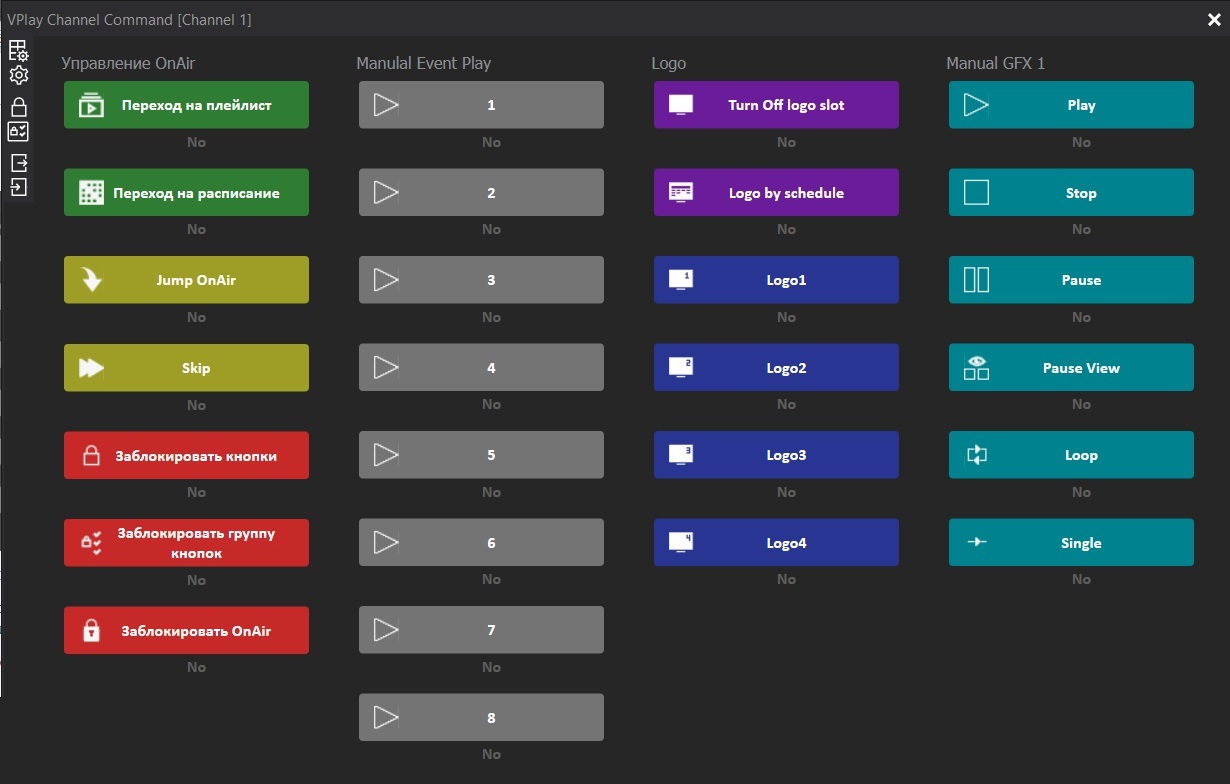Click the No label under Loop
The height and width of the screenshot is (784, 1230).
tap(1082, 492)
